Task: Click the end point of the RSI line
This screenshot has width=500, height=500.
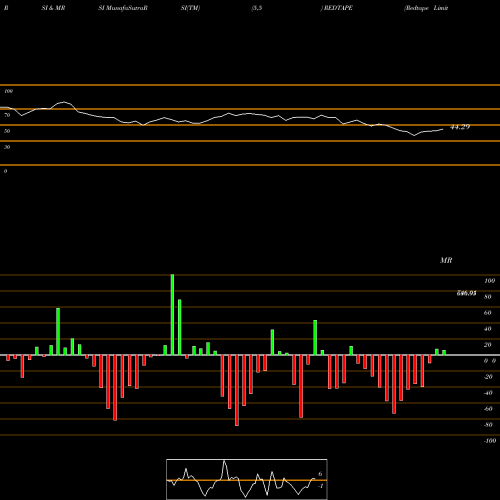Action: 443,129
